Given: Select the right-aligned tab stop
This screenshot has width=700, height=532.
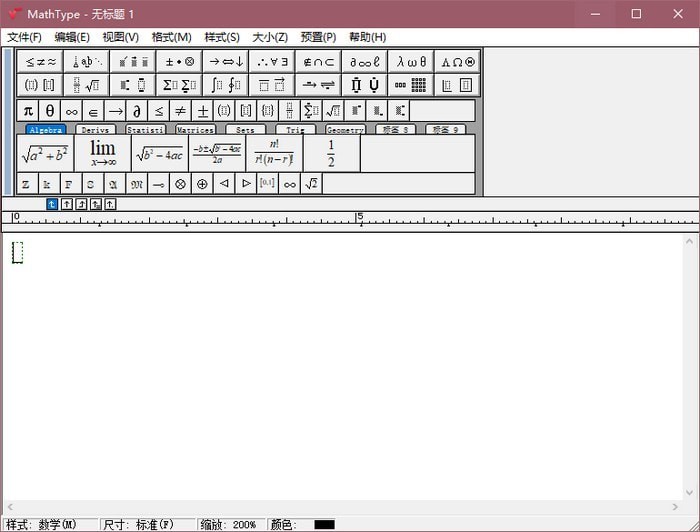Looking at the screenshot, I should click(81, 204).
